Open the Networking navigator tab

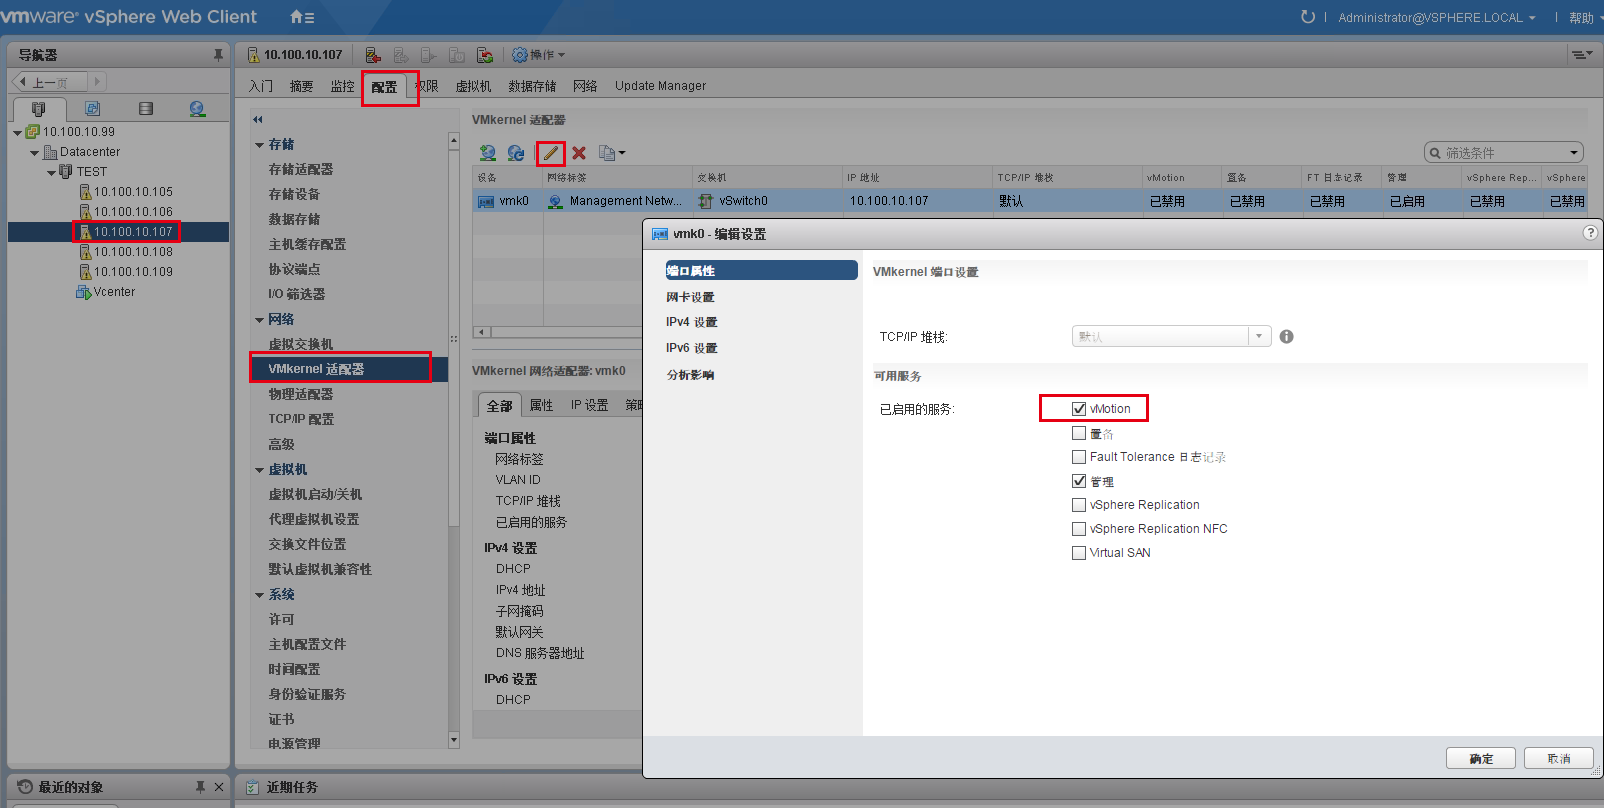click(197, 108)
